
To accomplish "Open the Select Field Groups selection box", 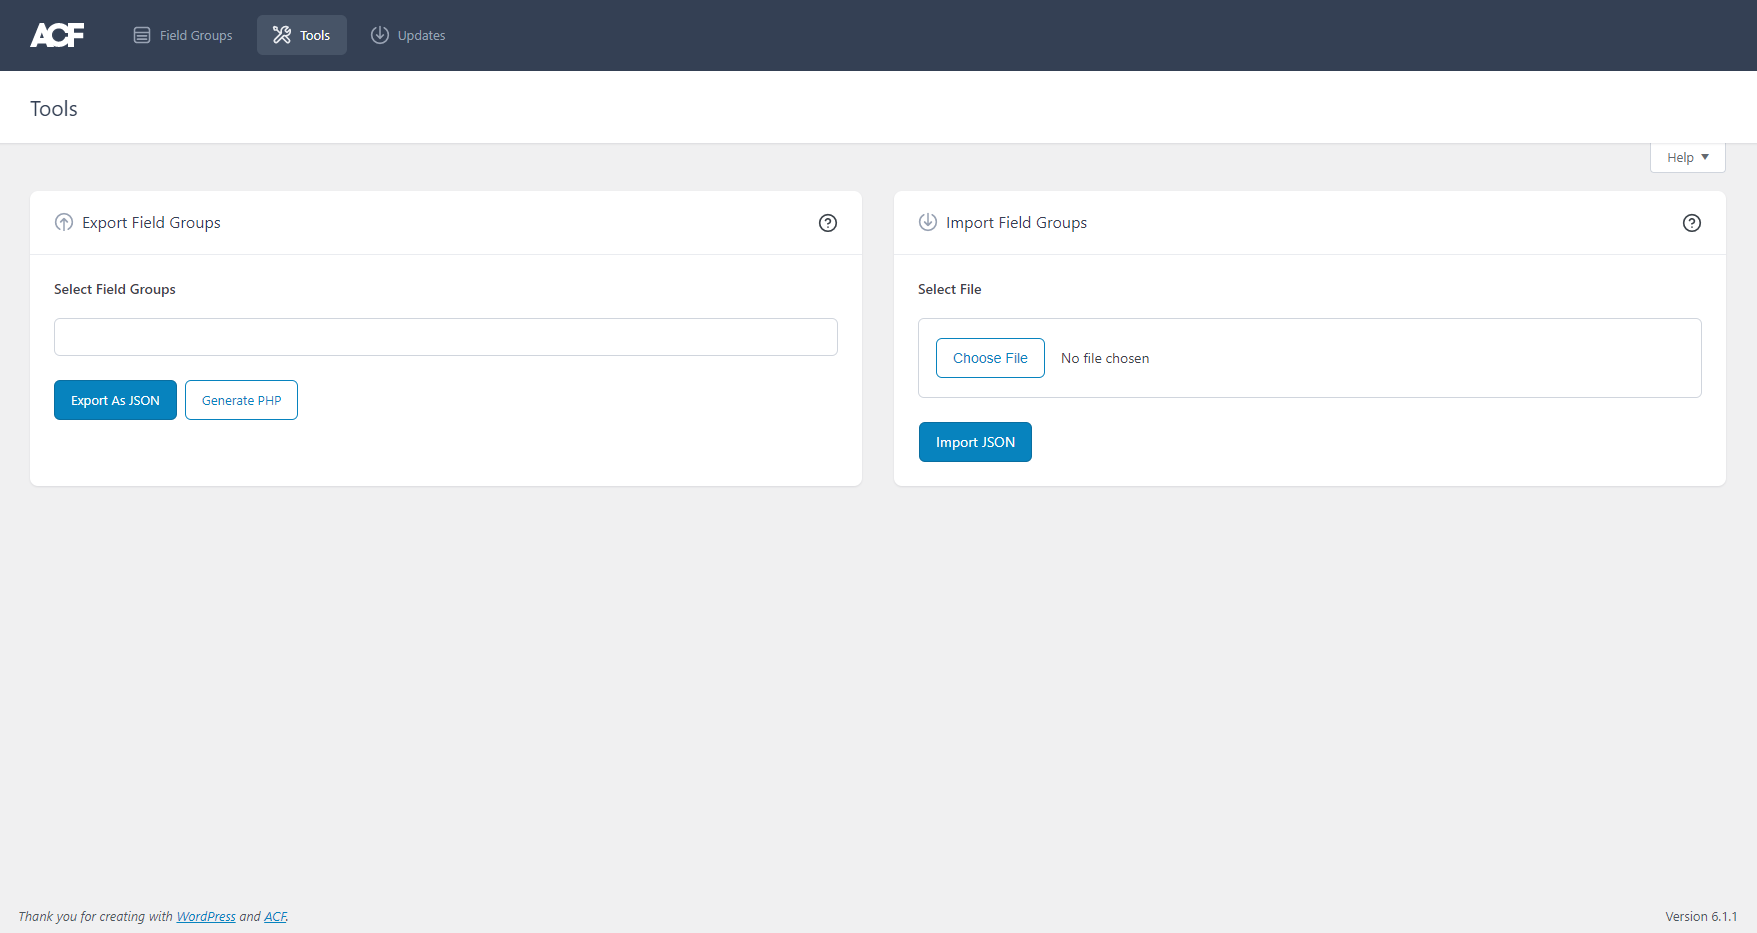I will pos(446,337).
